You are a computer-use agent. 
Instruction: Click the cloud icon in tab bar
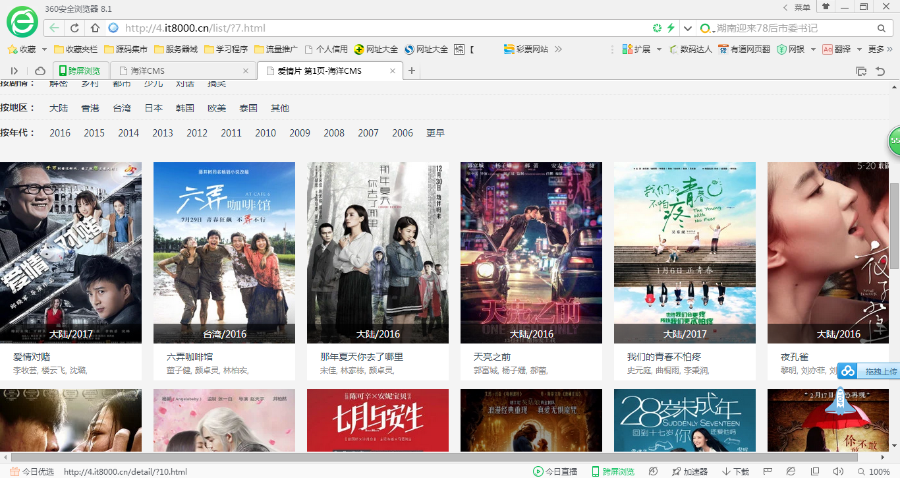click(40, 71)
